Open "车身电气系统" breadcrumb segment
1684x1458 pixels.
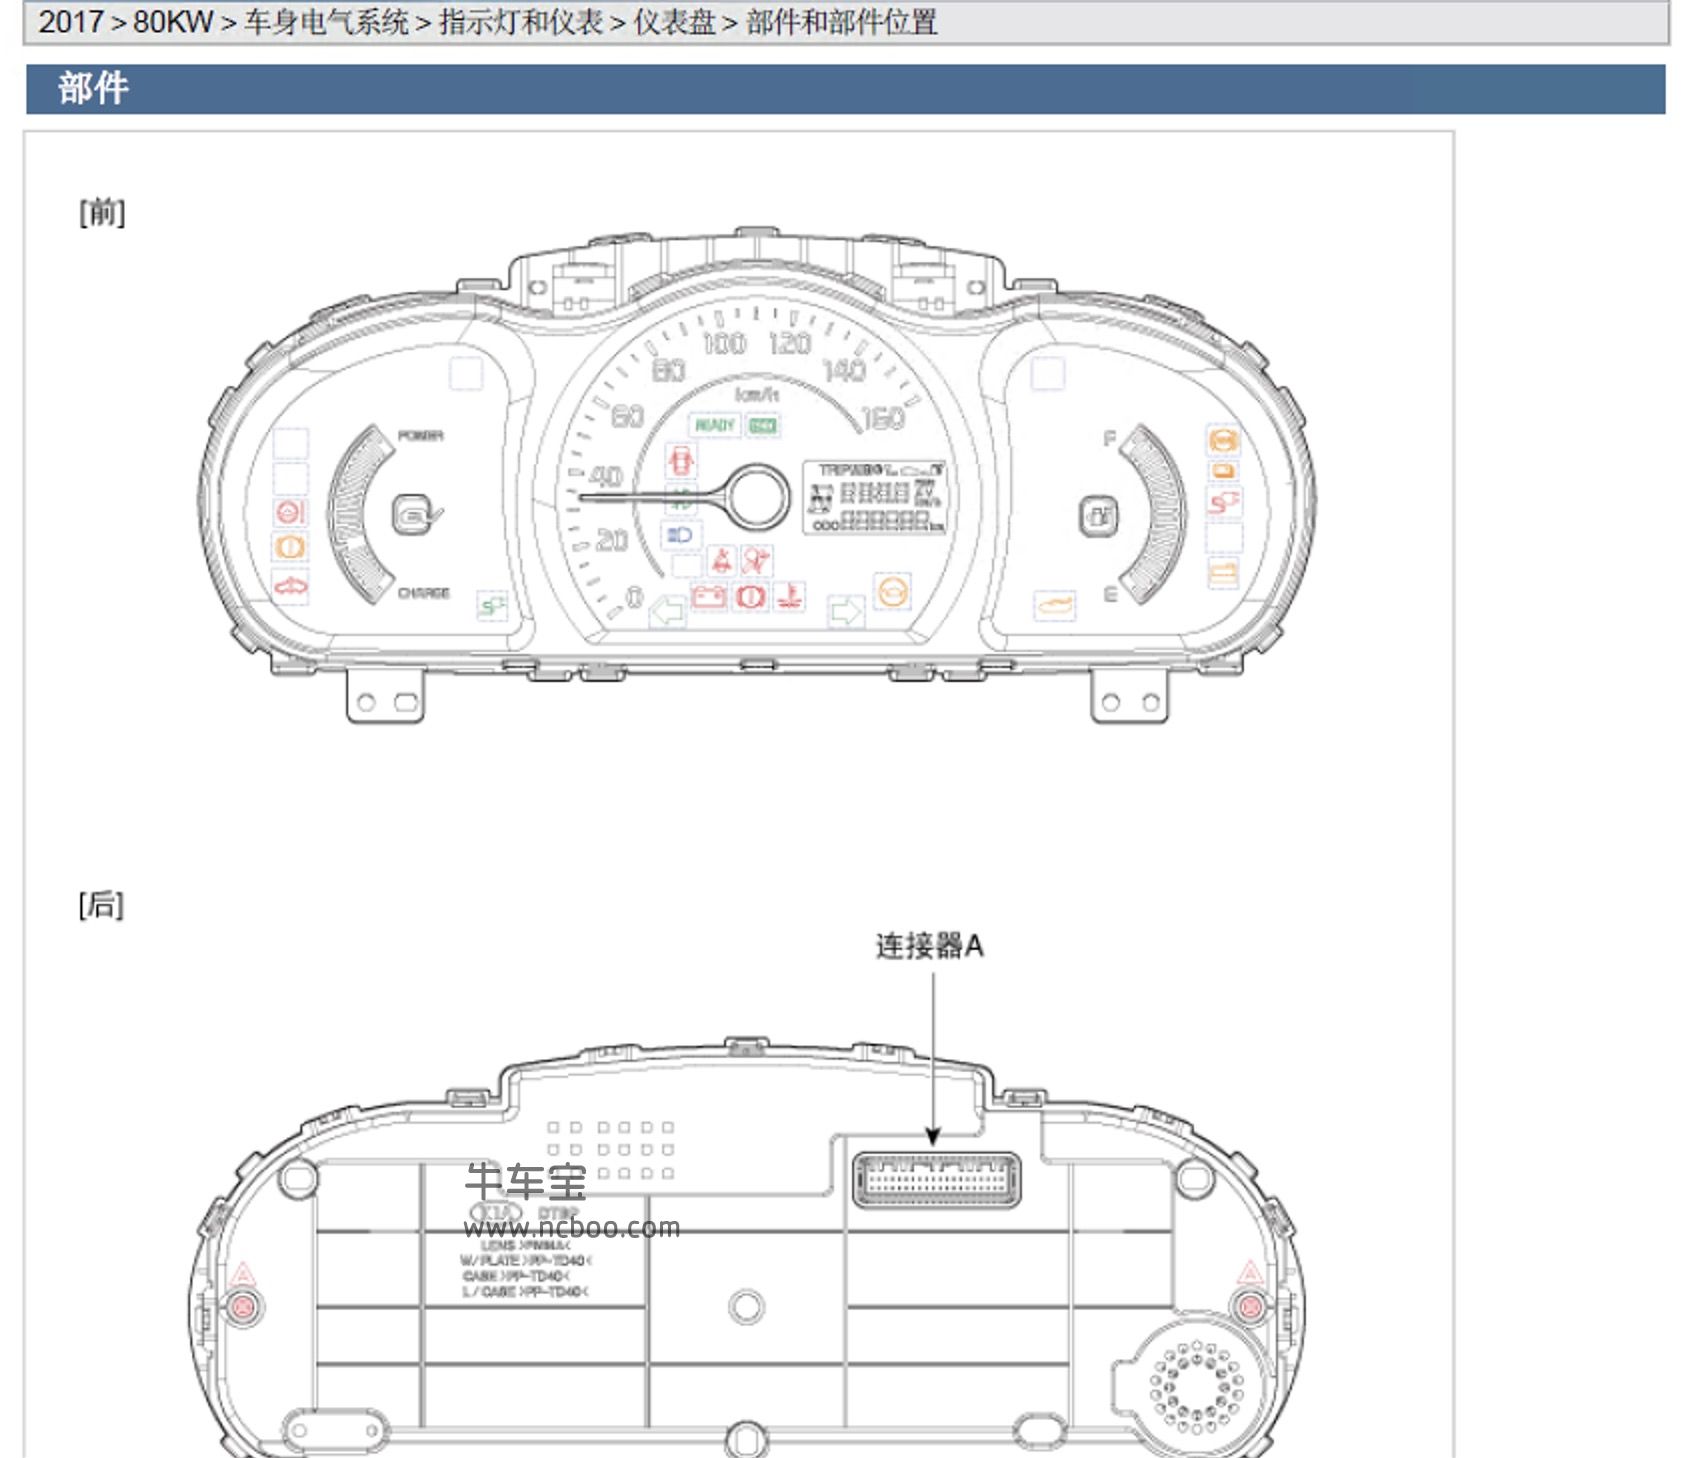click(x=326, y=22)
